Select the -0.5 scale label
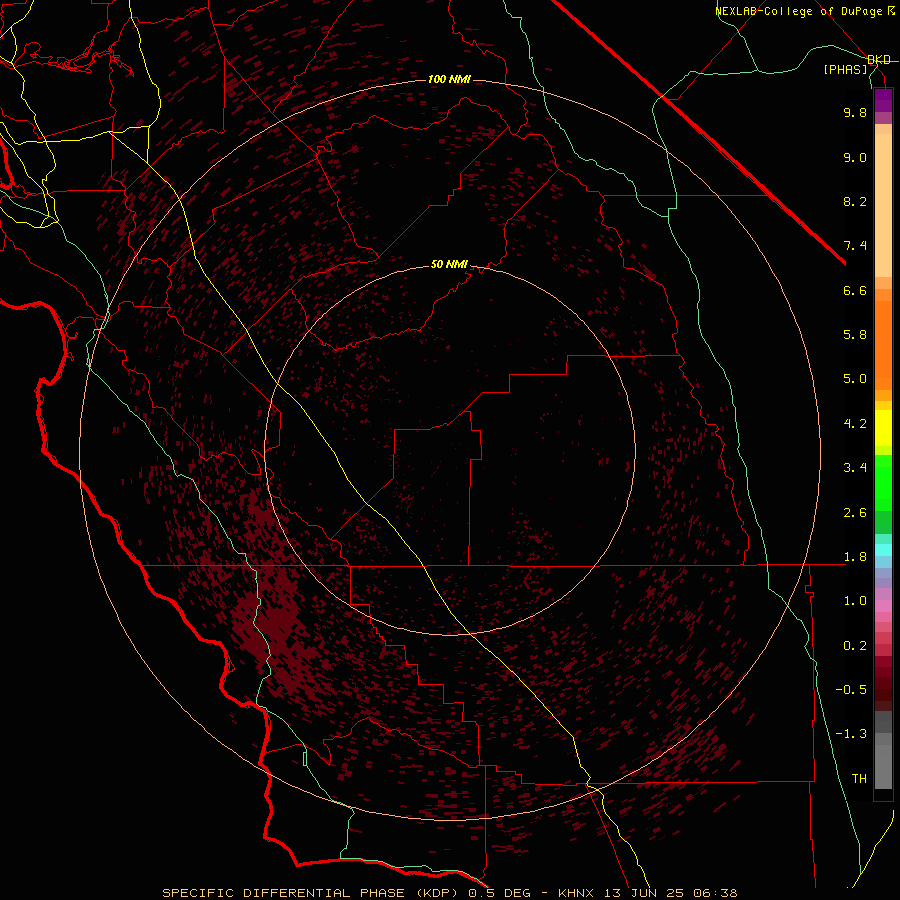Image resolution: width=900 pixels, height=900 pixels. point(851,690)
